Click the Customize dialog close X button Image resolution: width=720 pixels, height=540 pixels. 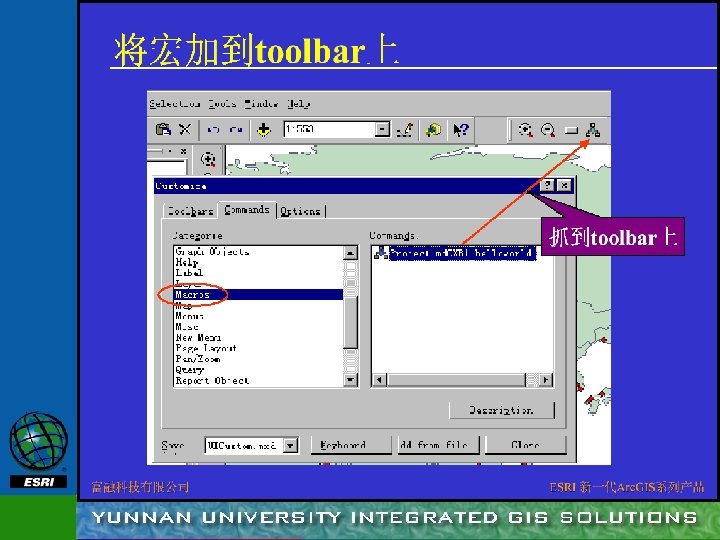(564, 185)
